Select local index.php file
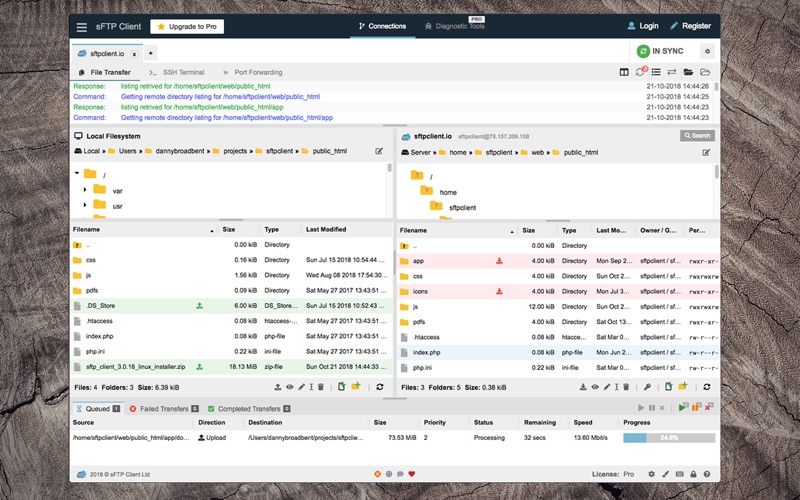 [x=99, y=336]
